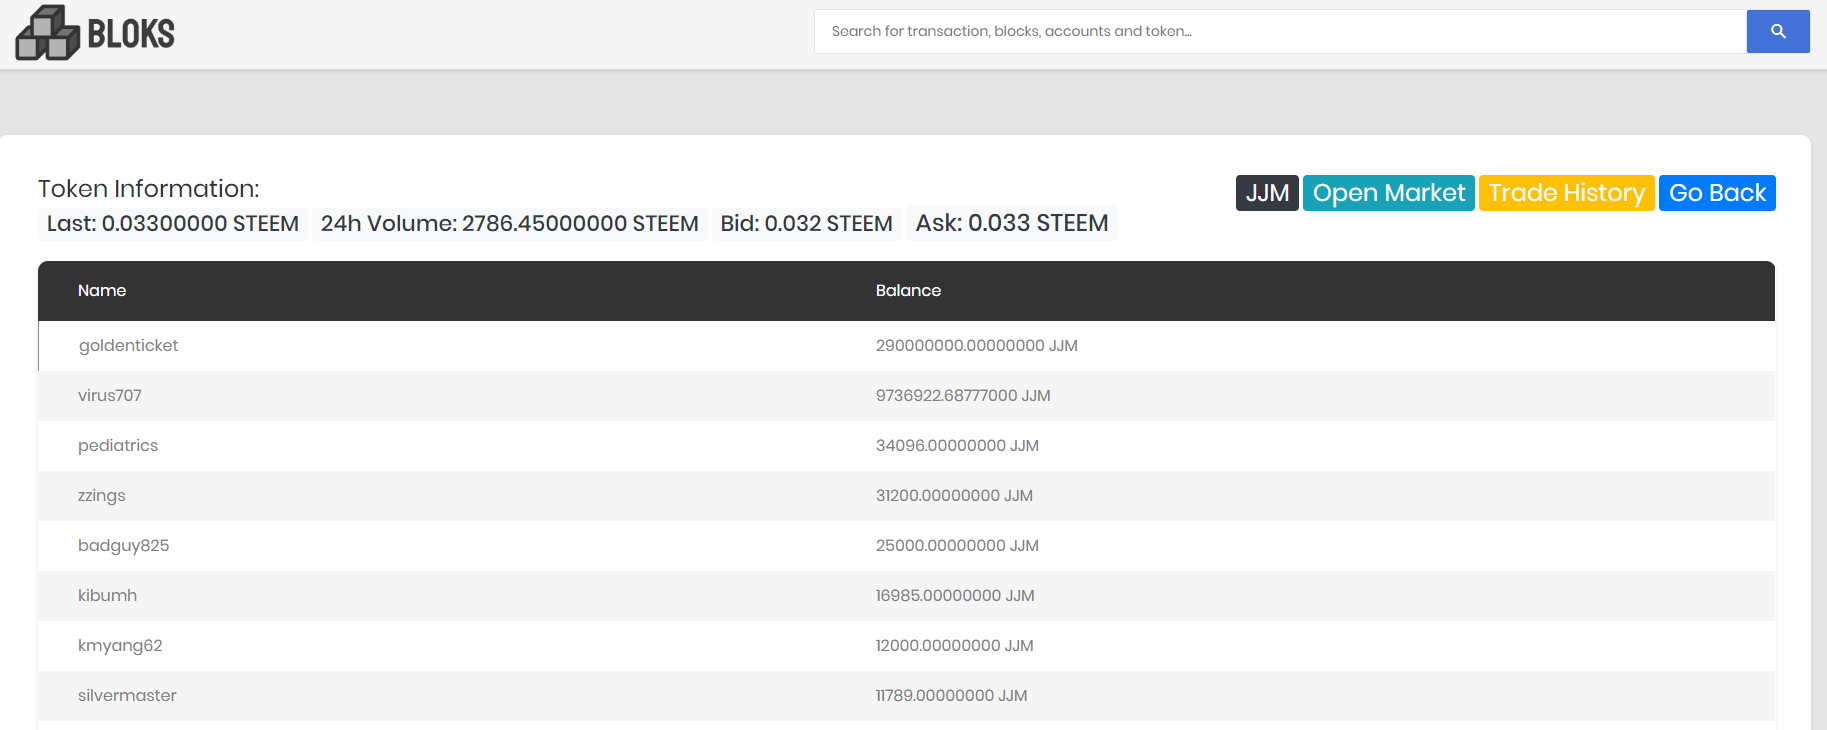Select balance 9736922.68777000 JJM
Image resolution: width=1827 pixels, height=730 pixels.
click(x=963, y=396)
